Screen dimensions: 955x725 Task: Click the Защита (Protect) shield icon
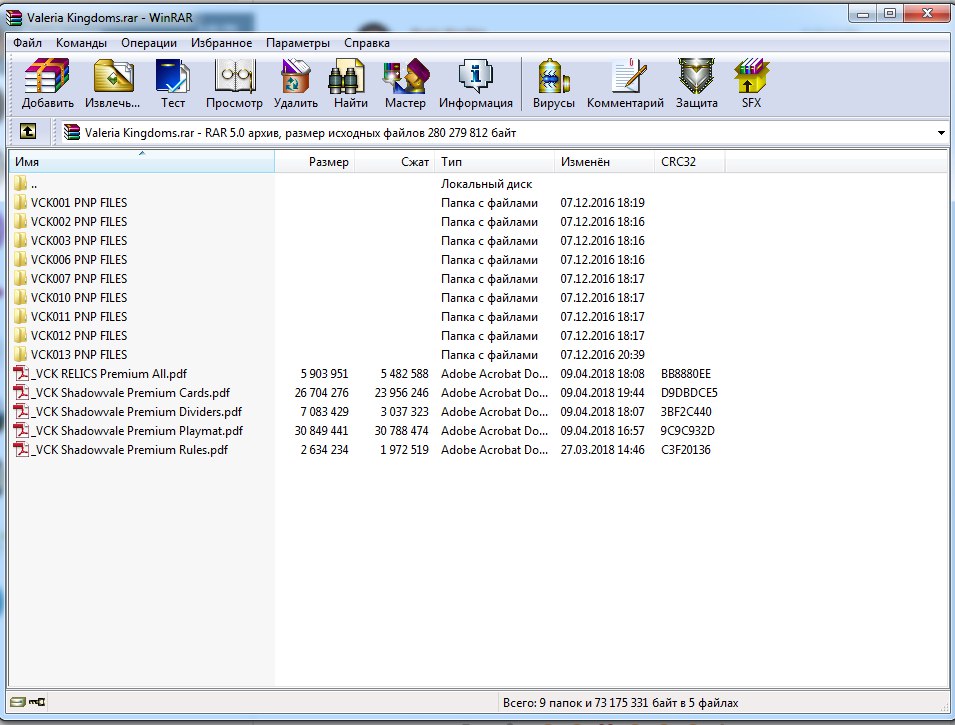point(696,77)
